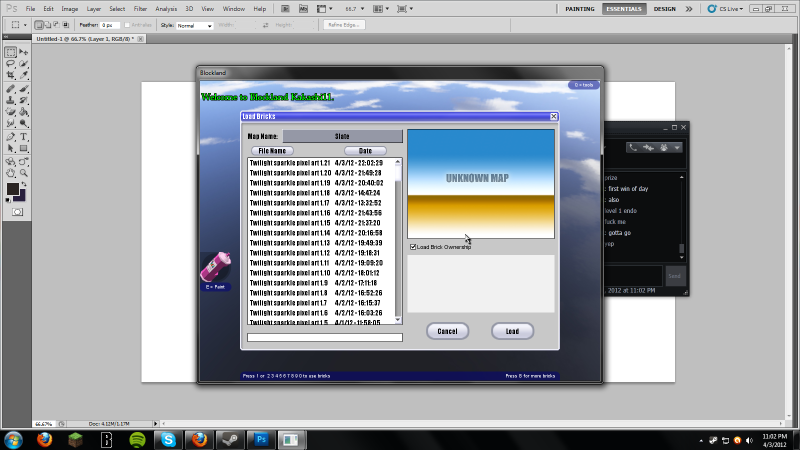The height and width of the screenshot is (450, 800).
Task: Switch to the Painting workspace
Action: (x=580, y=9)
